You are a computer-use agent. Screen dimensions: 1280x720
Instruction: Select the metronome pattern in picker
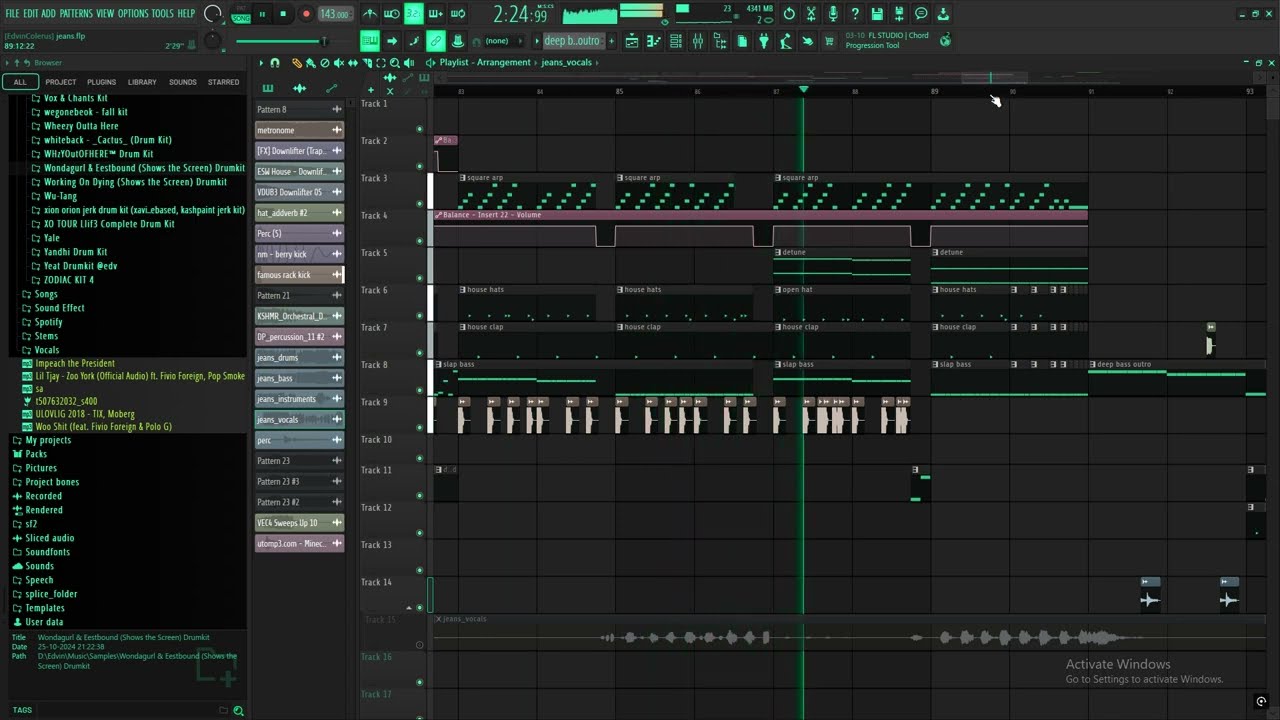click(x=299, y=130)
